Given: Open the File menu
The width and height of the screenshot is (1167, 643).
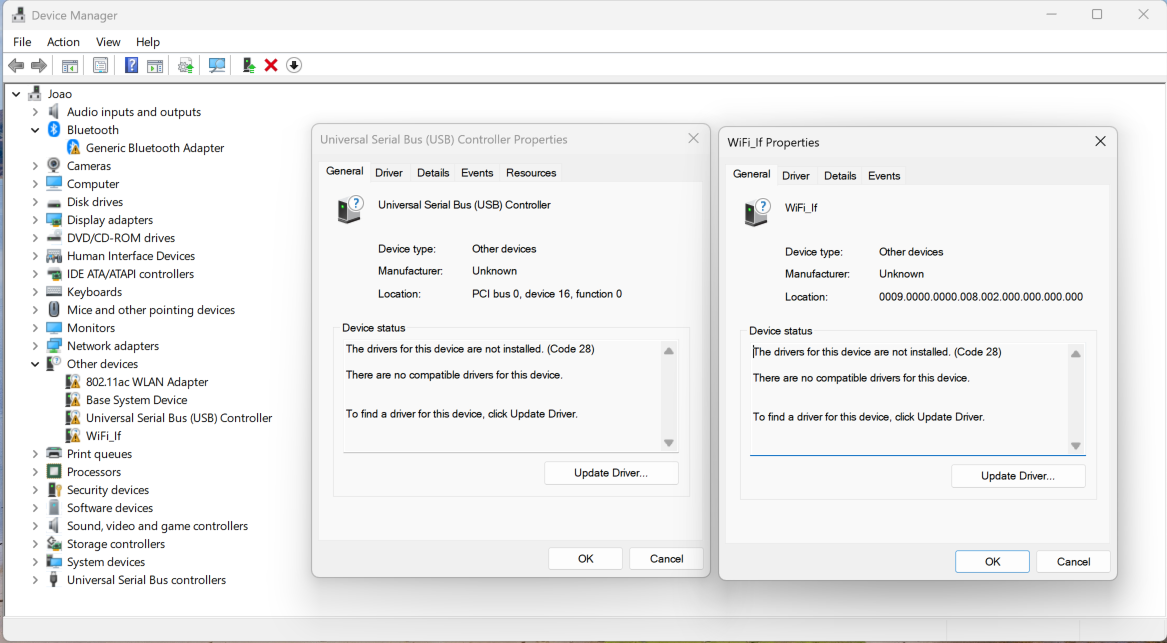Looking at the screenshot, I should (x=22, y=42).
